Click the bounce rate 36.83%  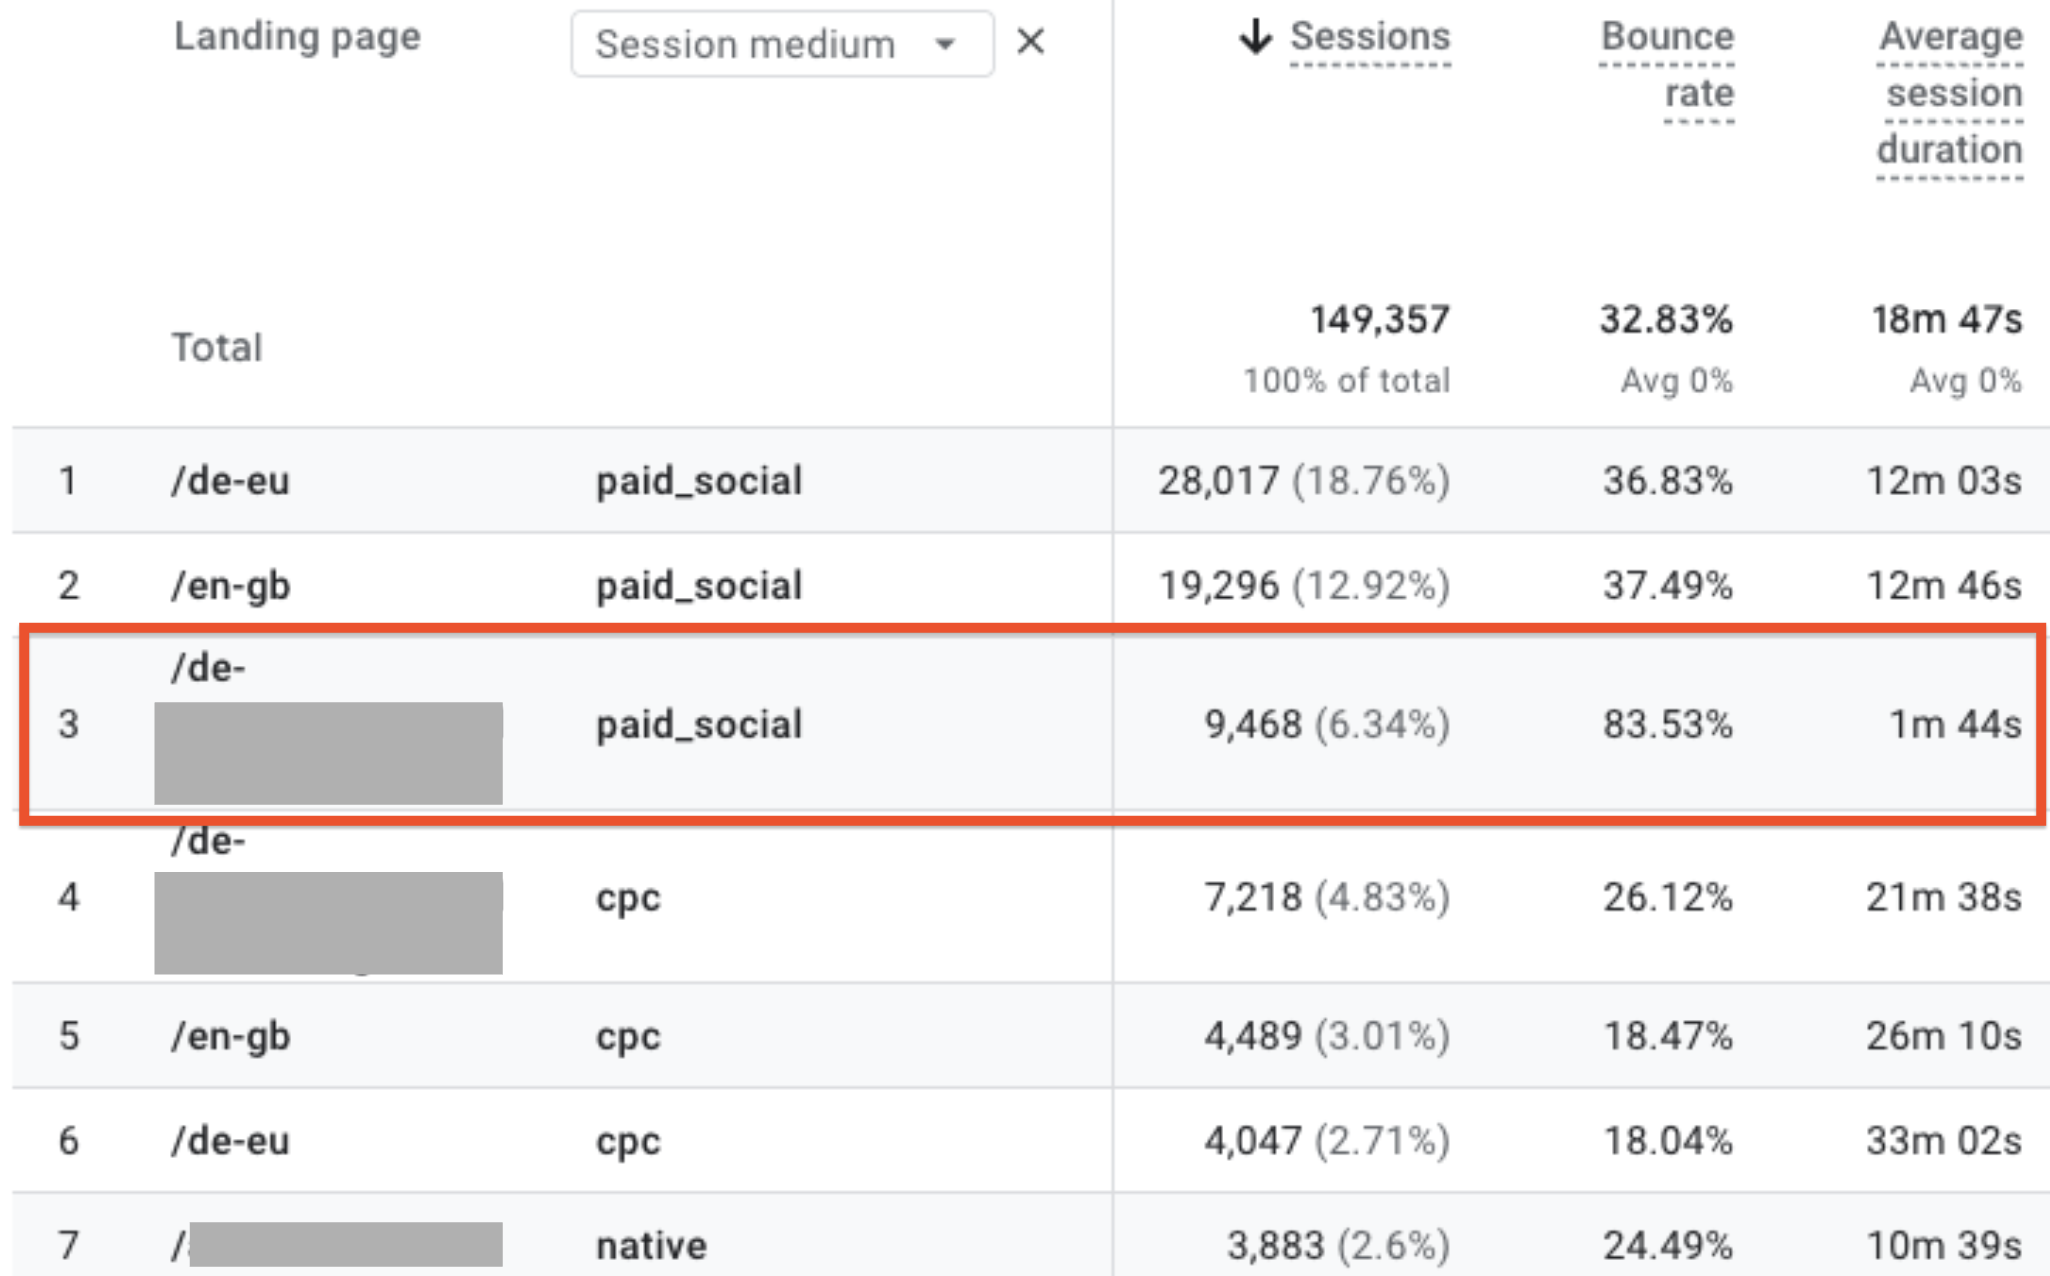1668,481
